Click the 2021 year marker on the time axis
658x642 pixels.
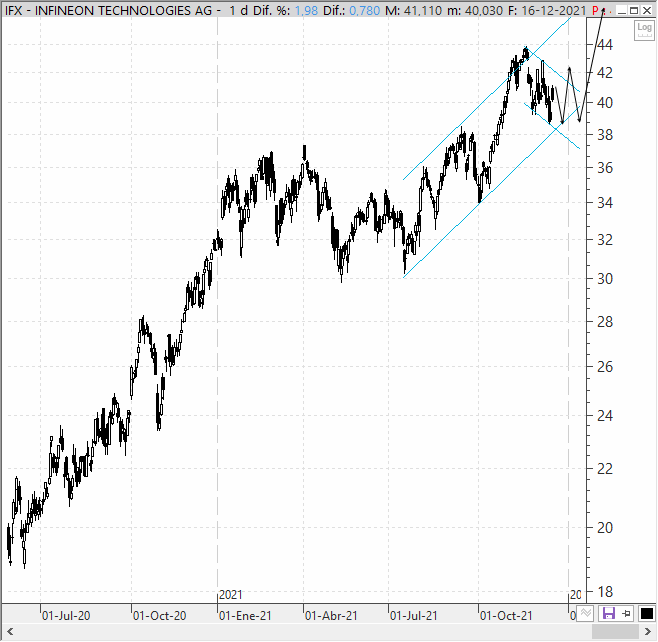[231, 595]
